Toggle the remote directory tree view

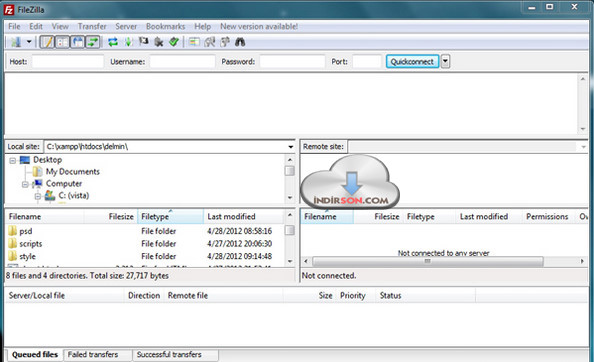pos(78,42)
